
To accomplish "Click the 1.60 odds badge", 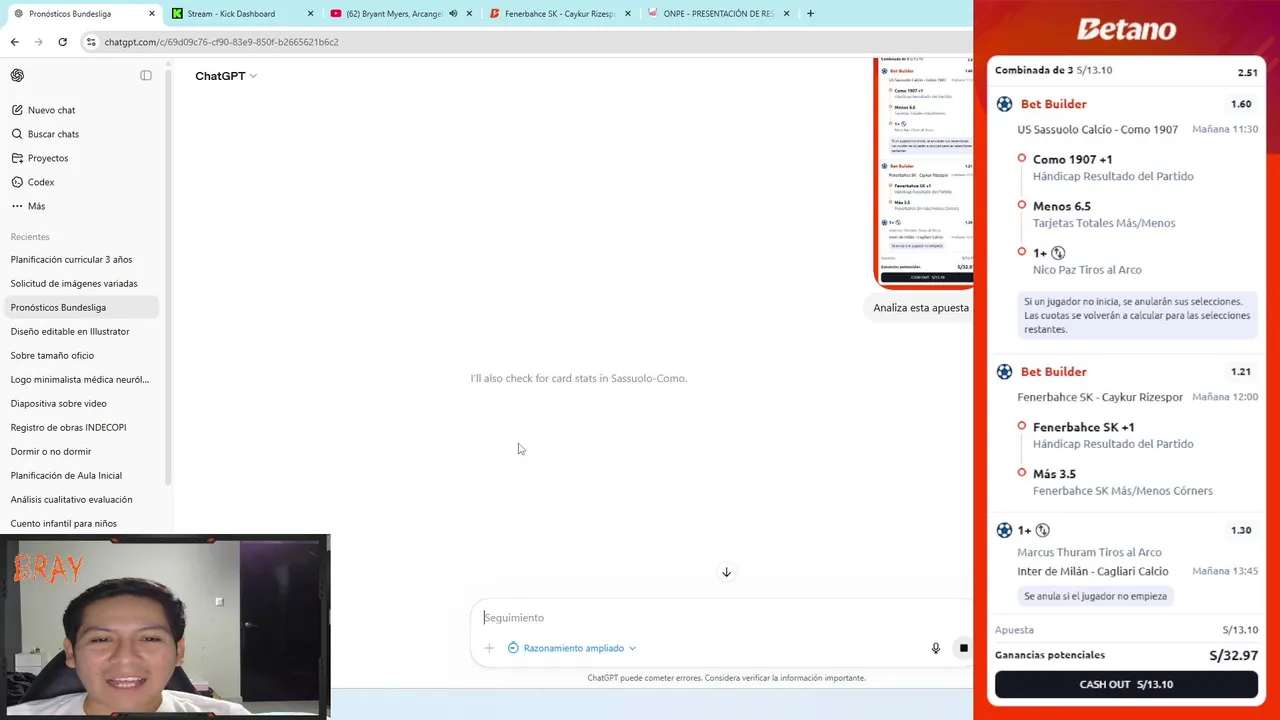I will pos(1241,104).
